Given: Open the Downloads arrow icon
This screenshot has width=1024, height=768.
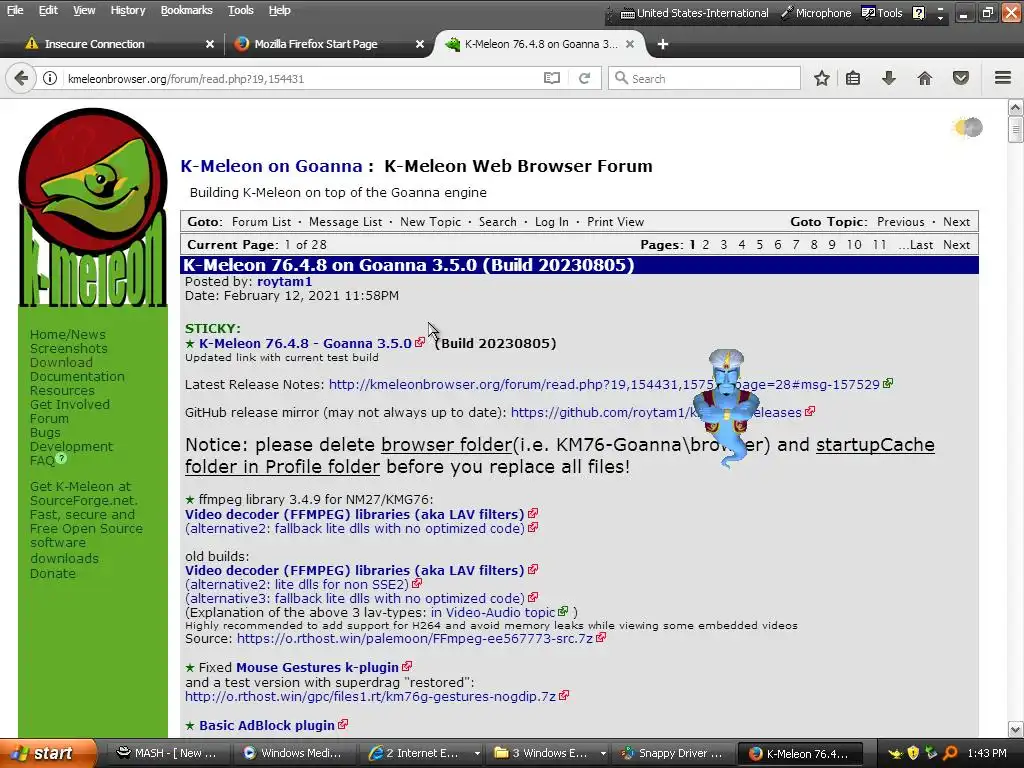Looking at the screenshot, I should [889, 78].
